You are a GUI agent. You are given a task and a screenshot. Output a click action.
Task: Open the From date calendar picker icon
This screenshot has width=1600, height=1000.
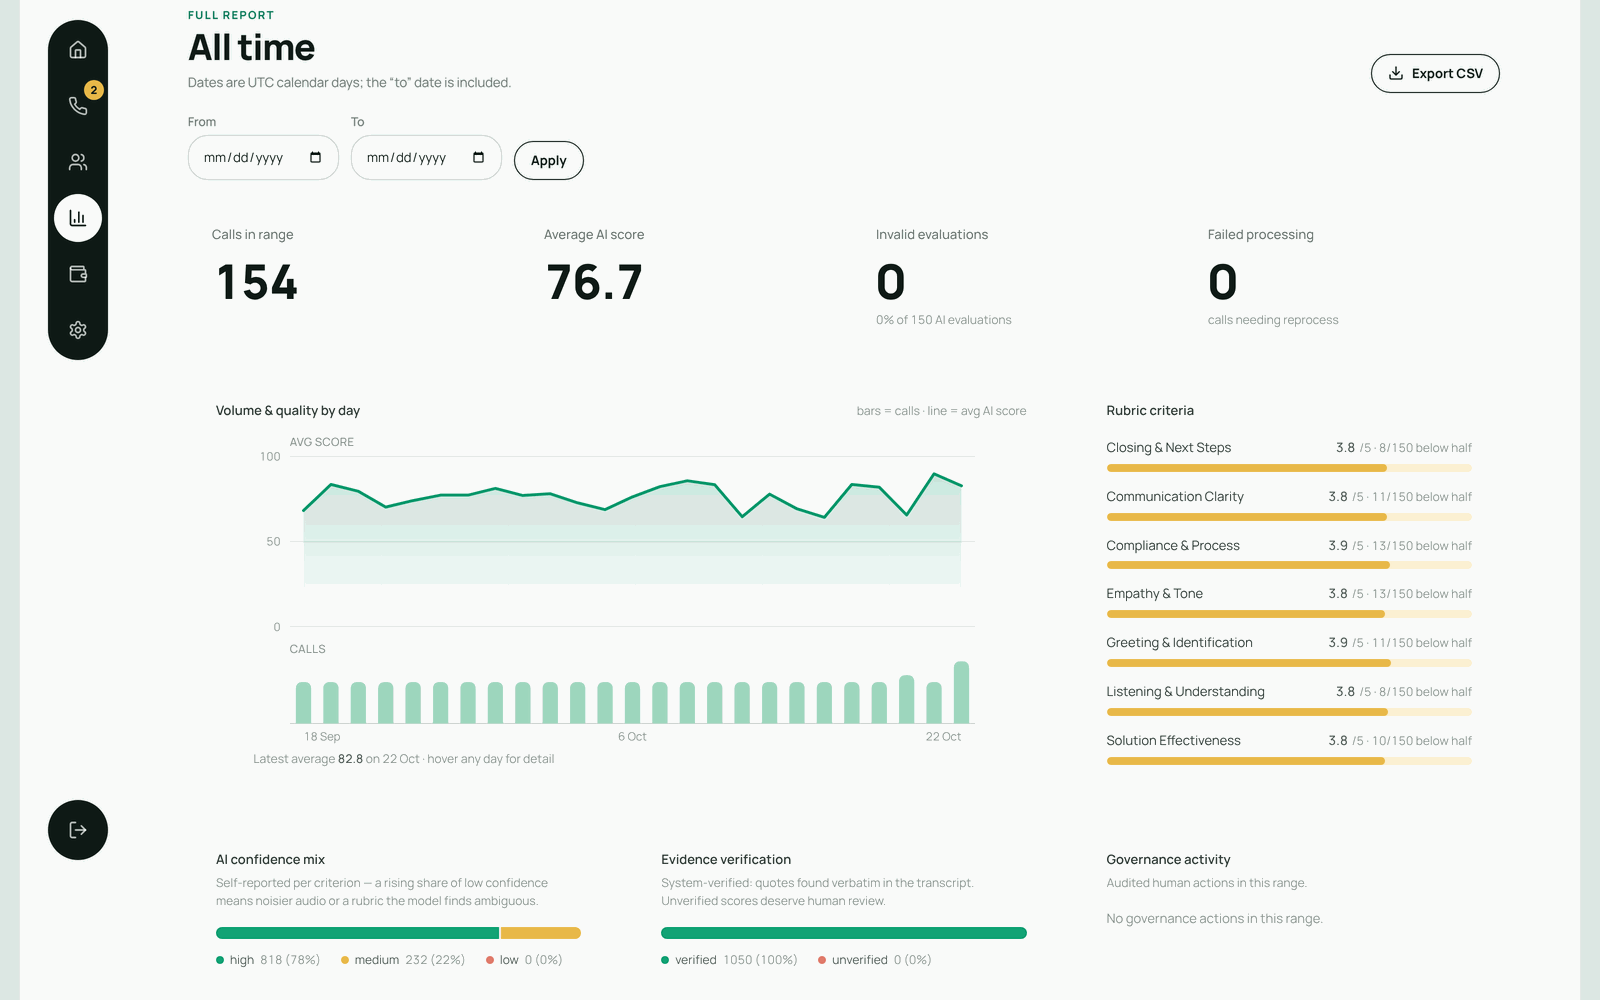coord(315,158)
